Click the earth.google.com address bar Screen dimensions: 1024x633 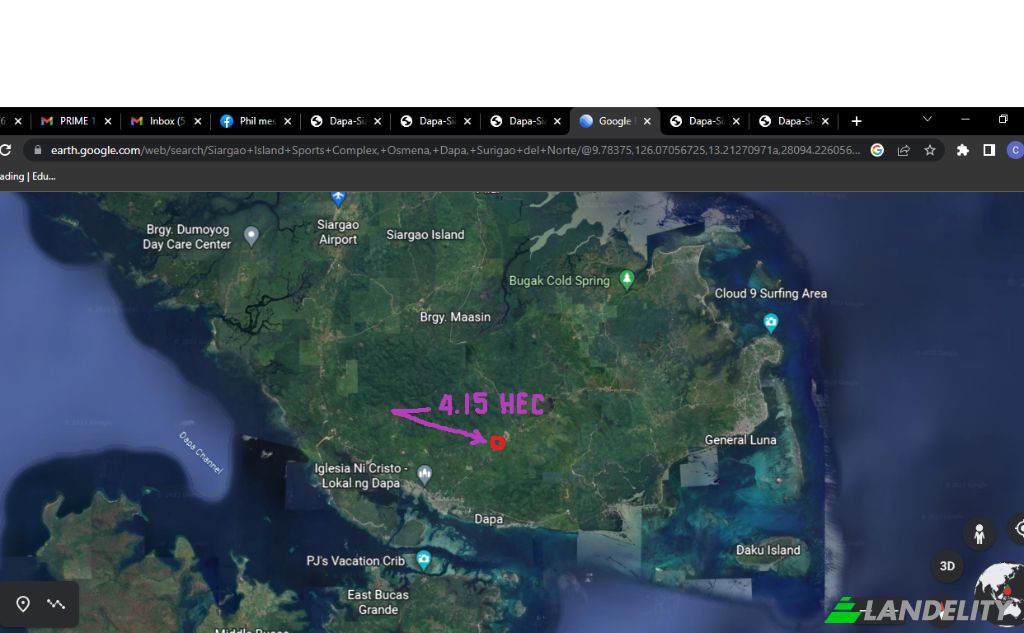point(450,150)
